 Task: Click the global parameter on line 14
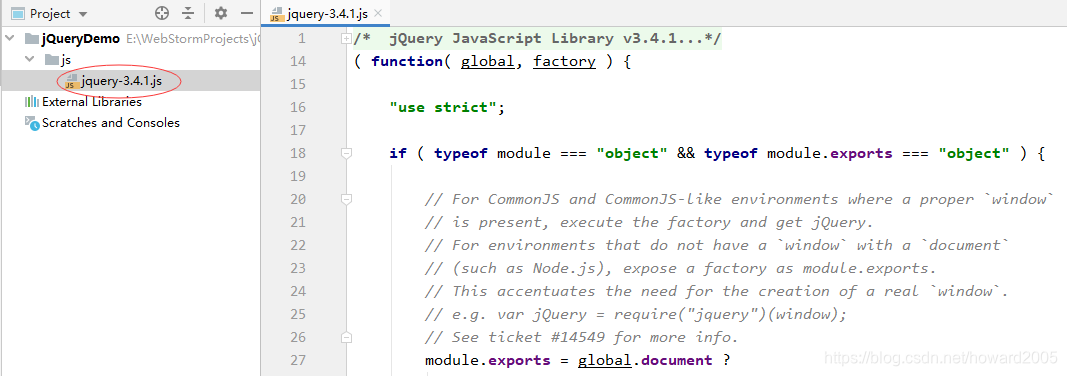[487, 62]
